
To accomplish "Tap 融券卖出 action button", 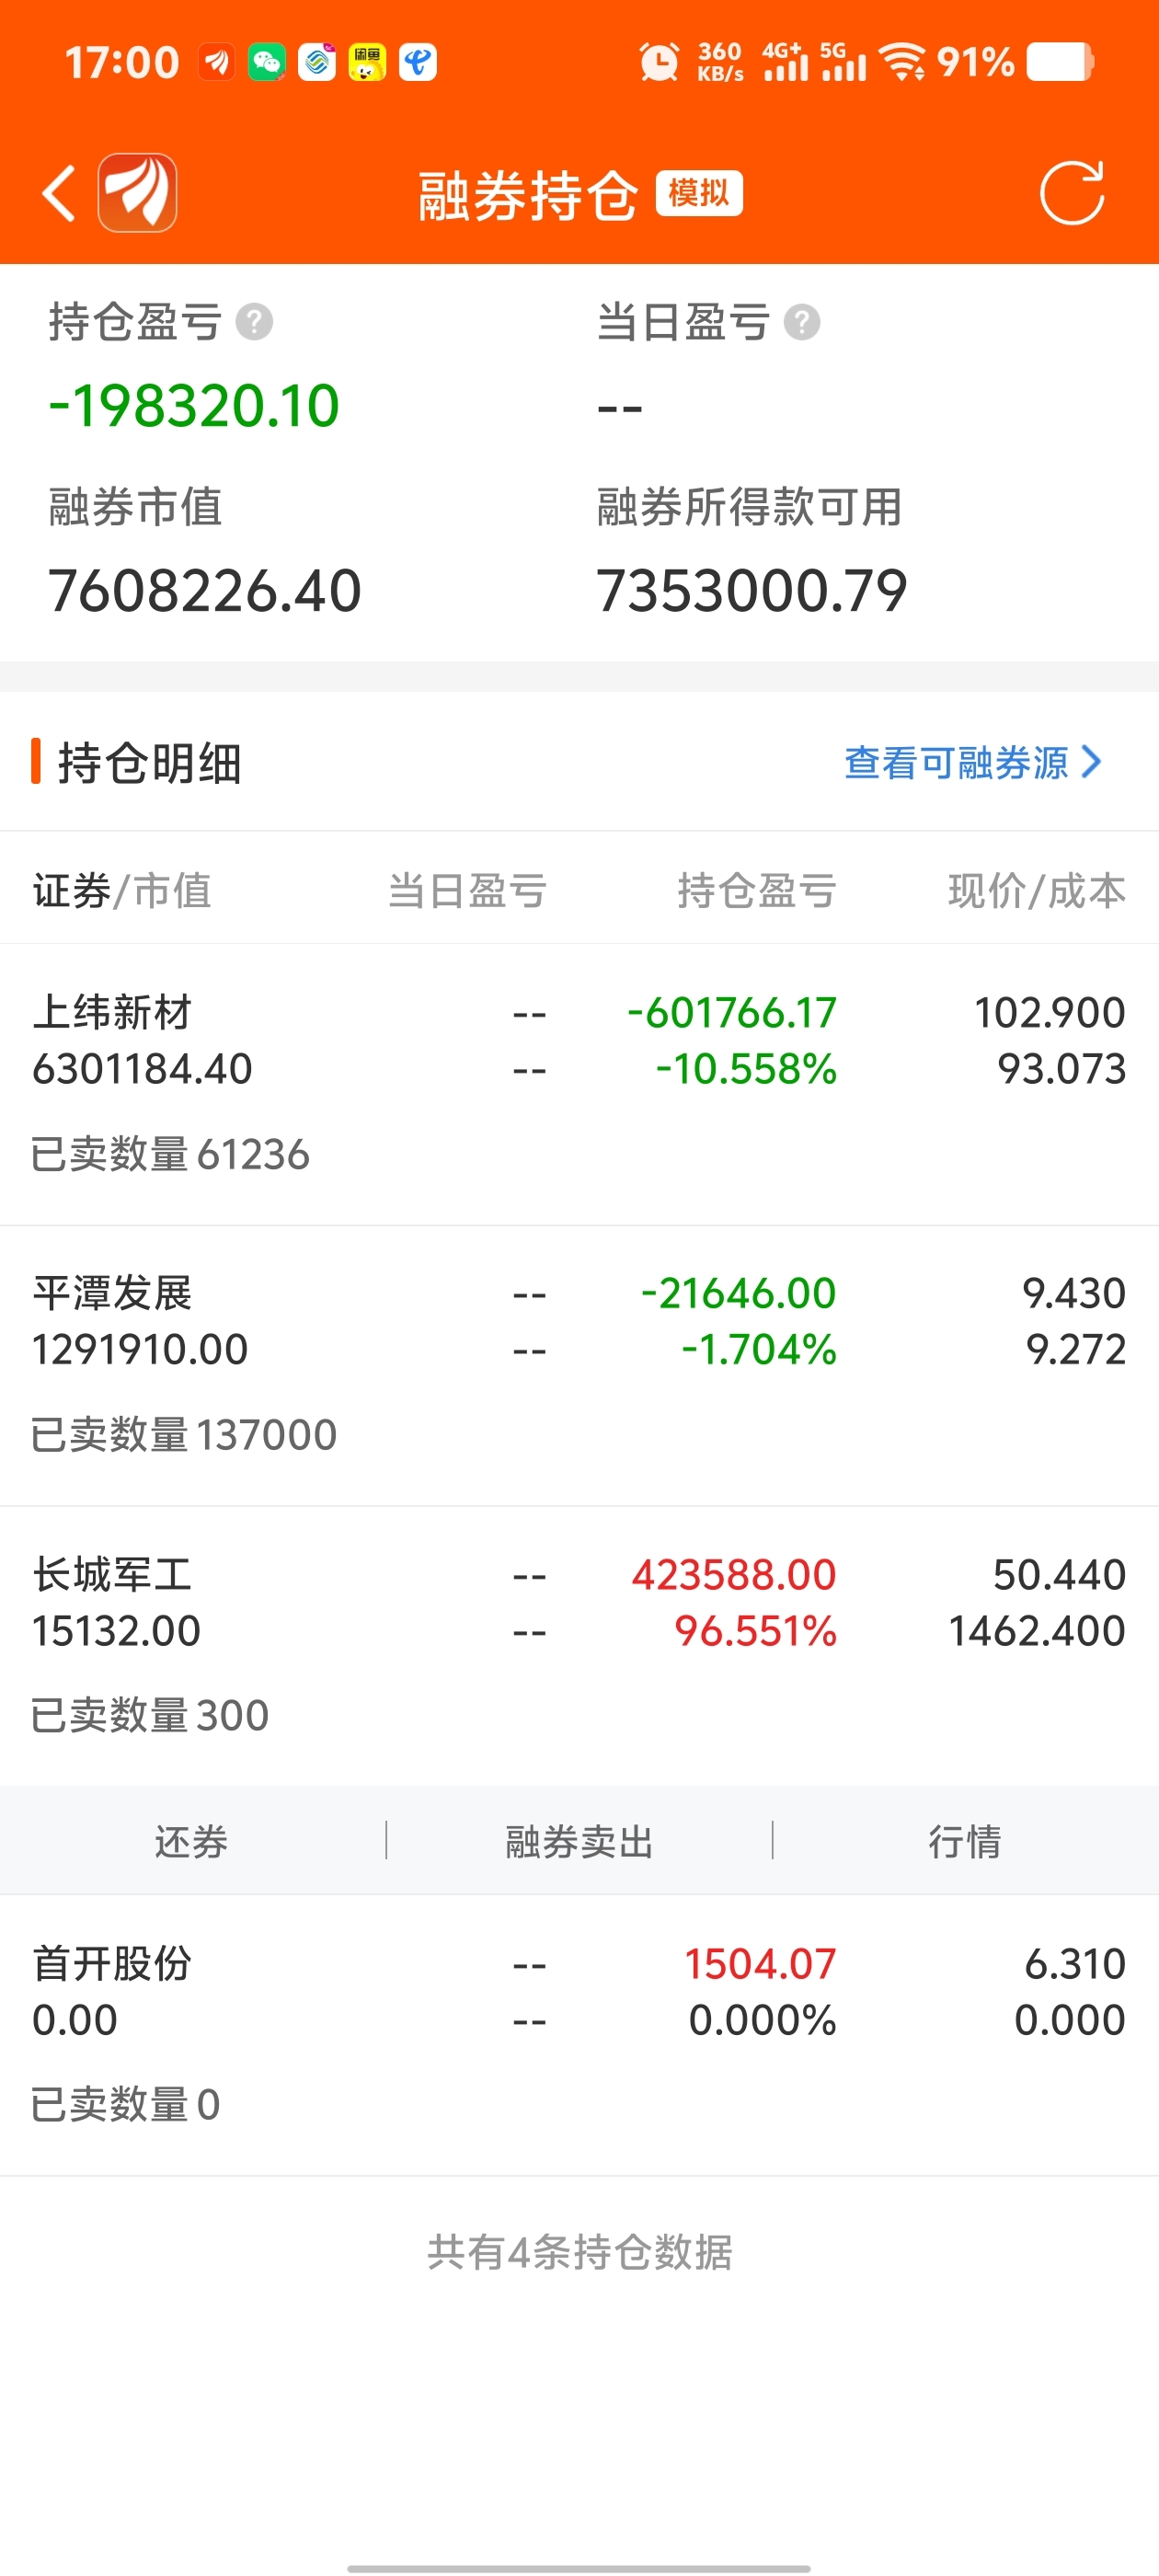I will coord(579,1841).
